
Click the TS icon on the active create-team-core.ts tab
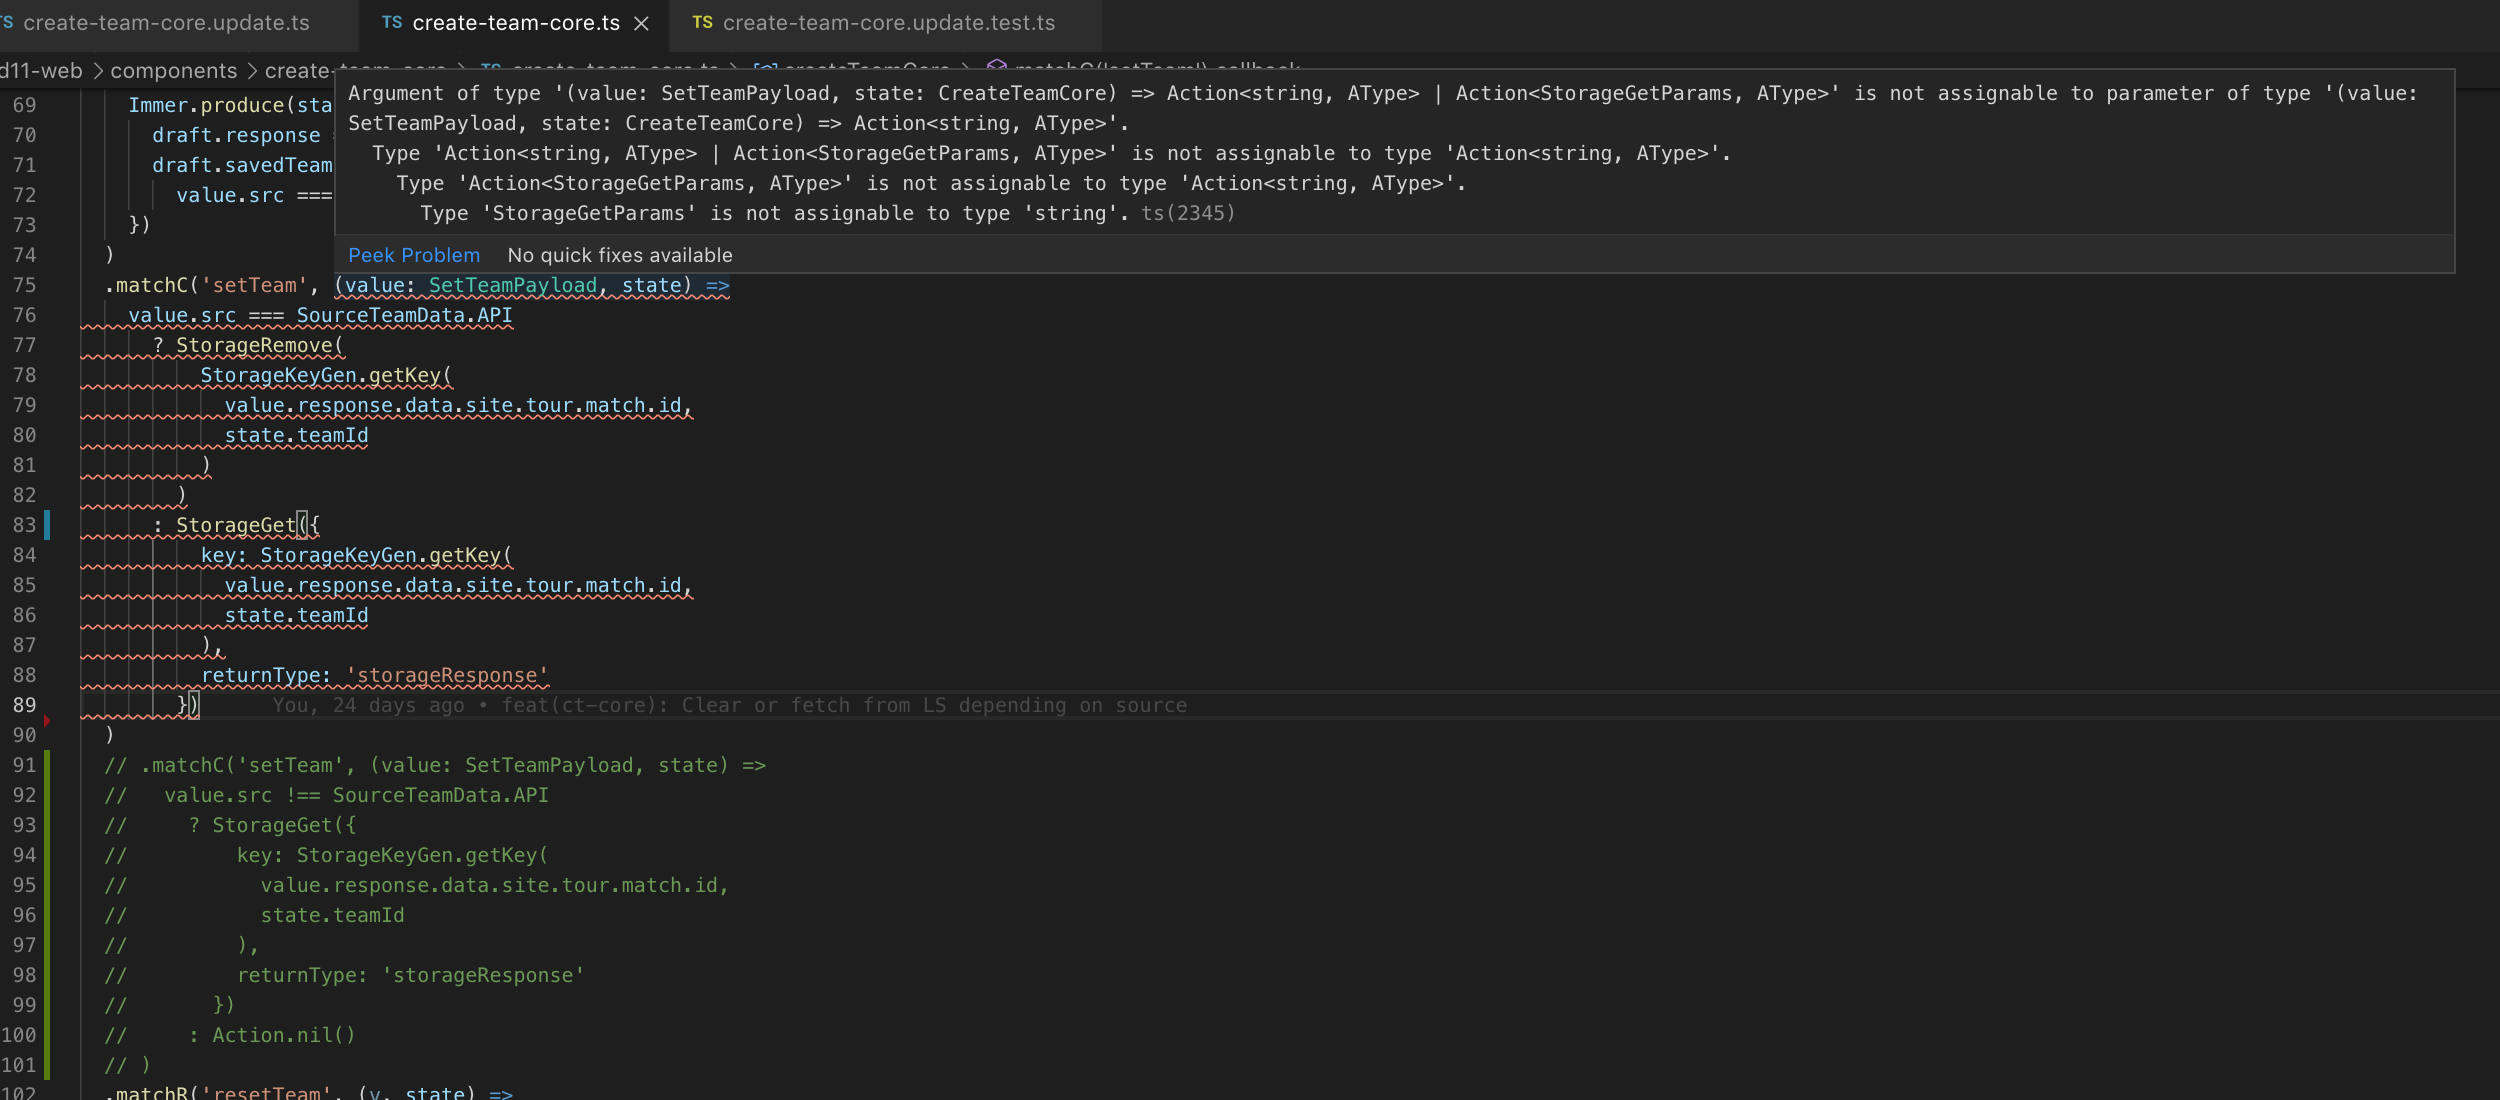392,22
